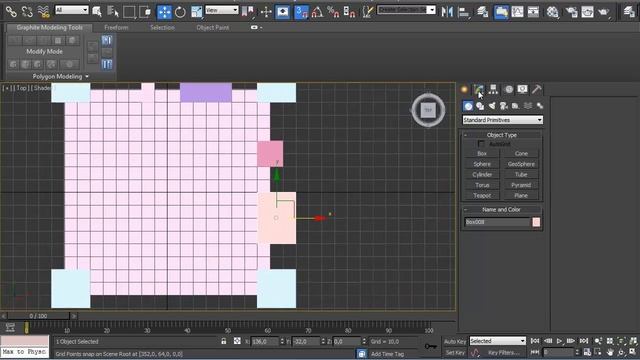This screenshot has height=360, width=640.
Task: Toggle Keyboard Shortcut Override icon
Action: [282, 11]
